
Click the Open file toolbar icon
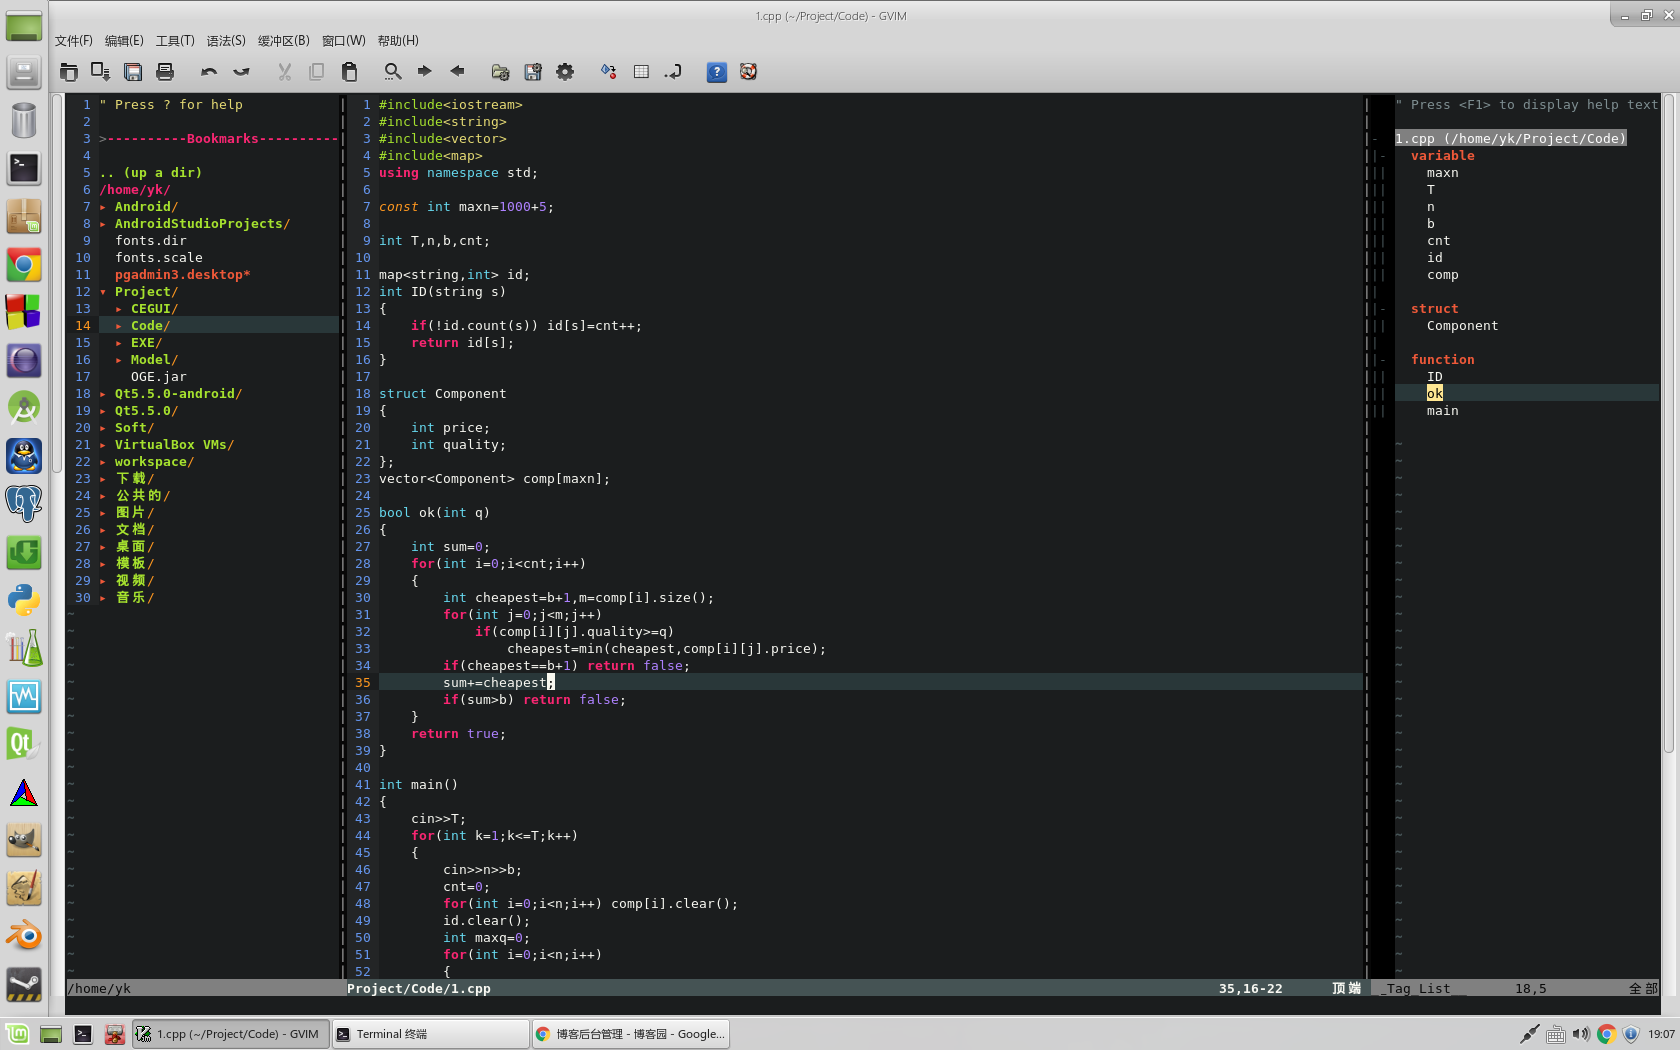pyautogui.click(x=68, y=72)
